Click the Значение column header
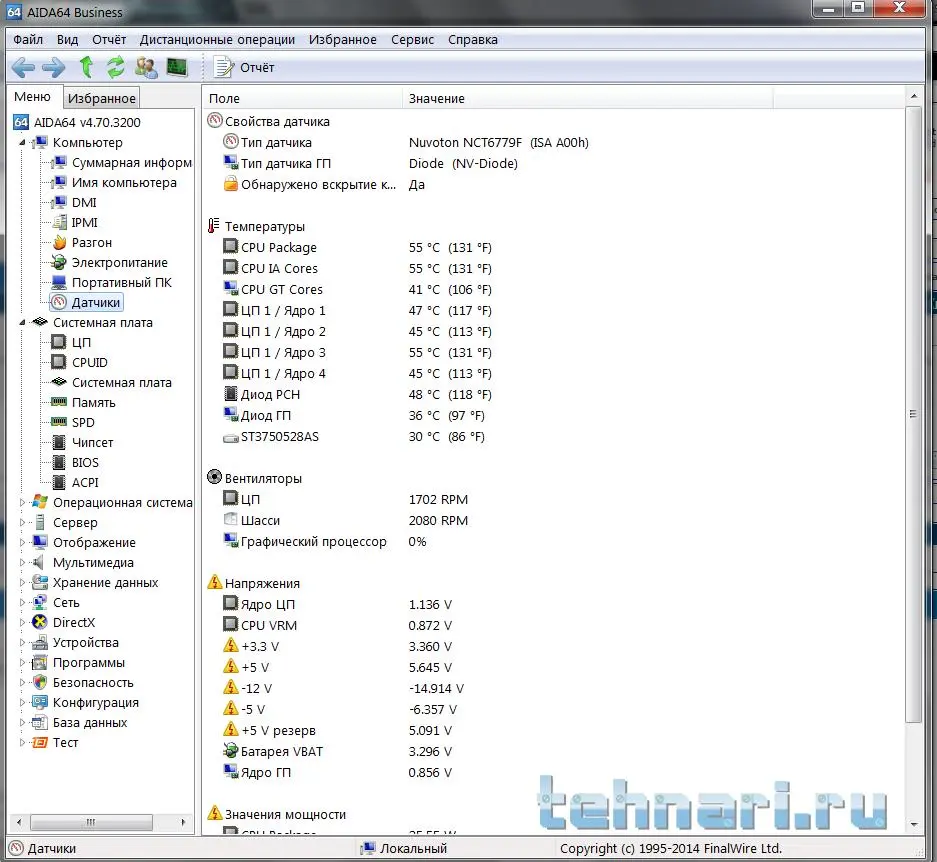Image resolution: width=937 pixels, height=862 pixels. coord(588,99)
